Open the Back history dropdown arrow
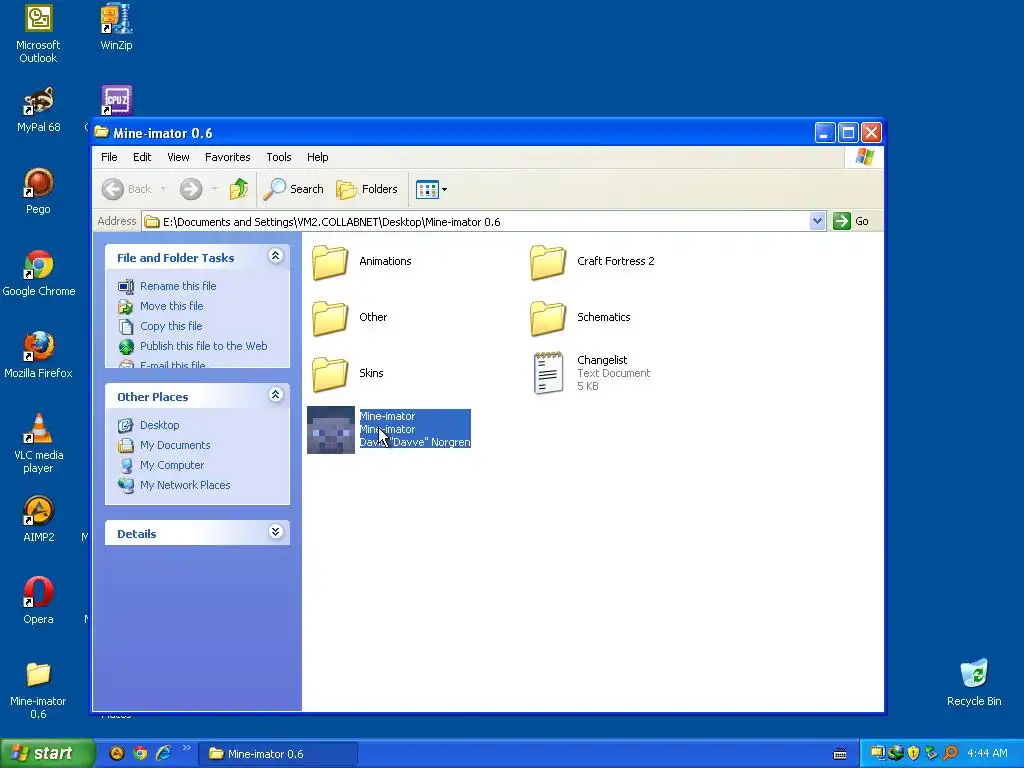The image size is (1024, 768). coord(163,189)
